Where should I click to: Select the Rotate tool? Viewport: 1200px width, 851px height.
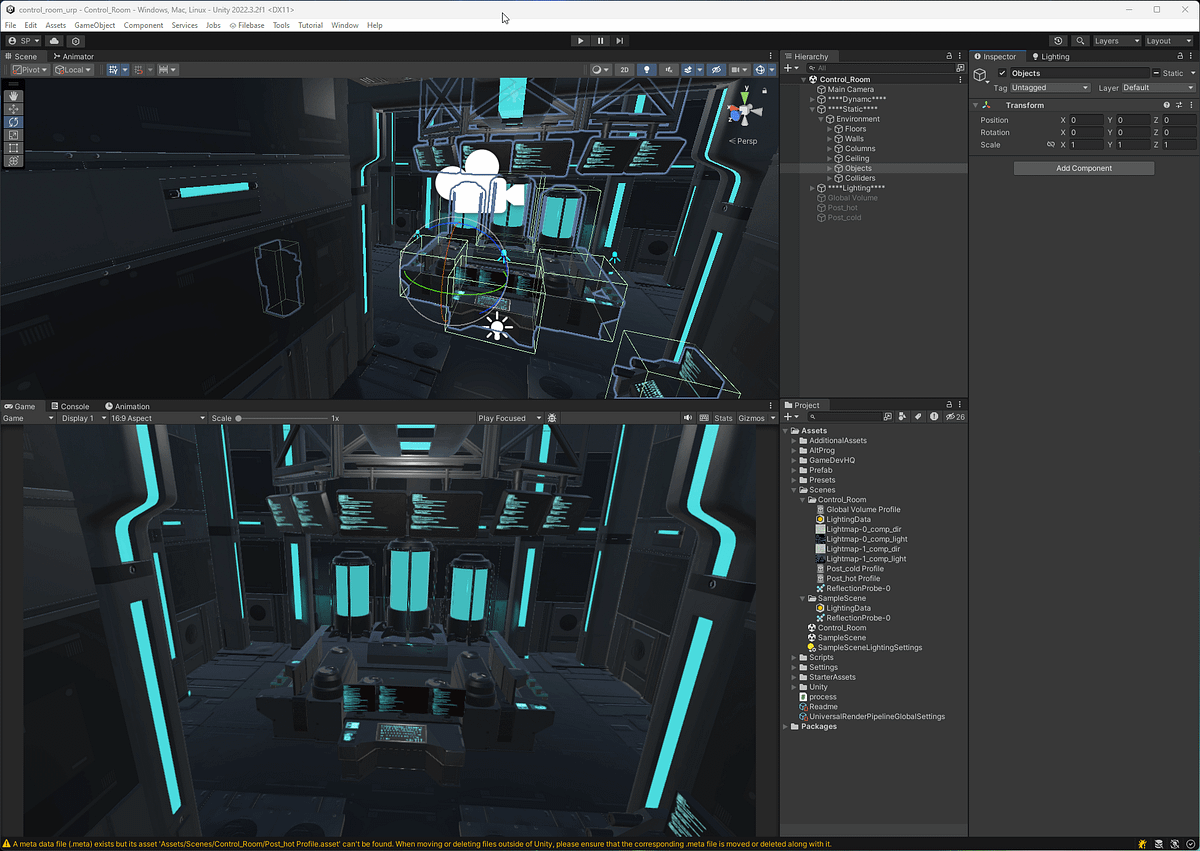(x=13, y=122)
